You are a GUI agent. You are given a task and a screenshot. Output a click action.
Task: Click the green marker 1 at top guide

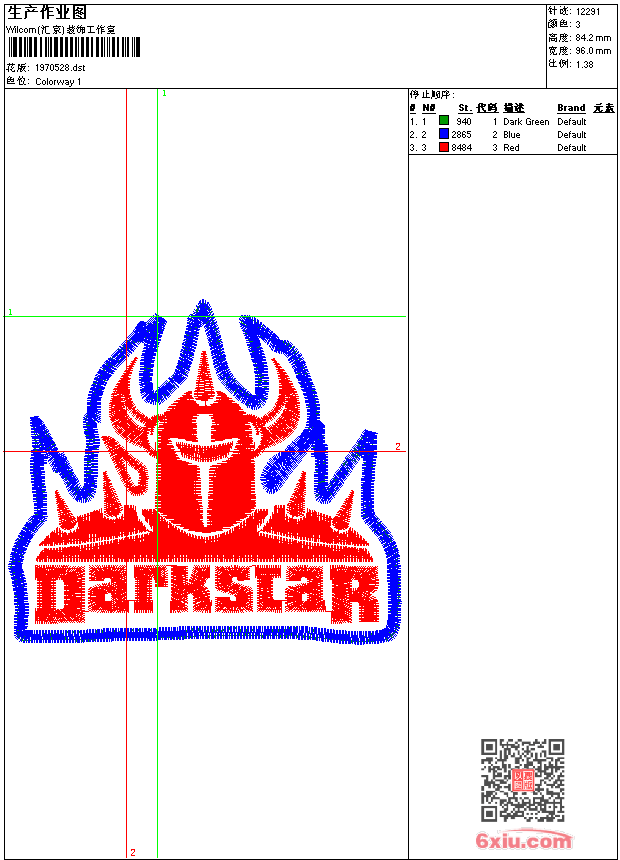click(x=164, y=93)
